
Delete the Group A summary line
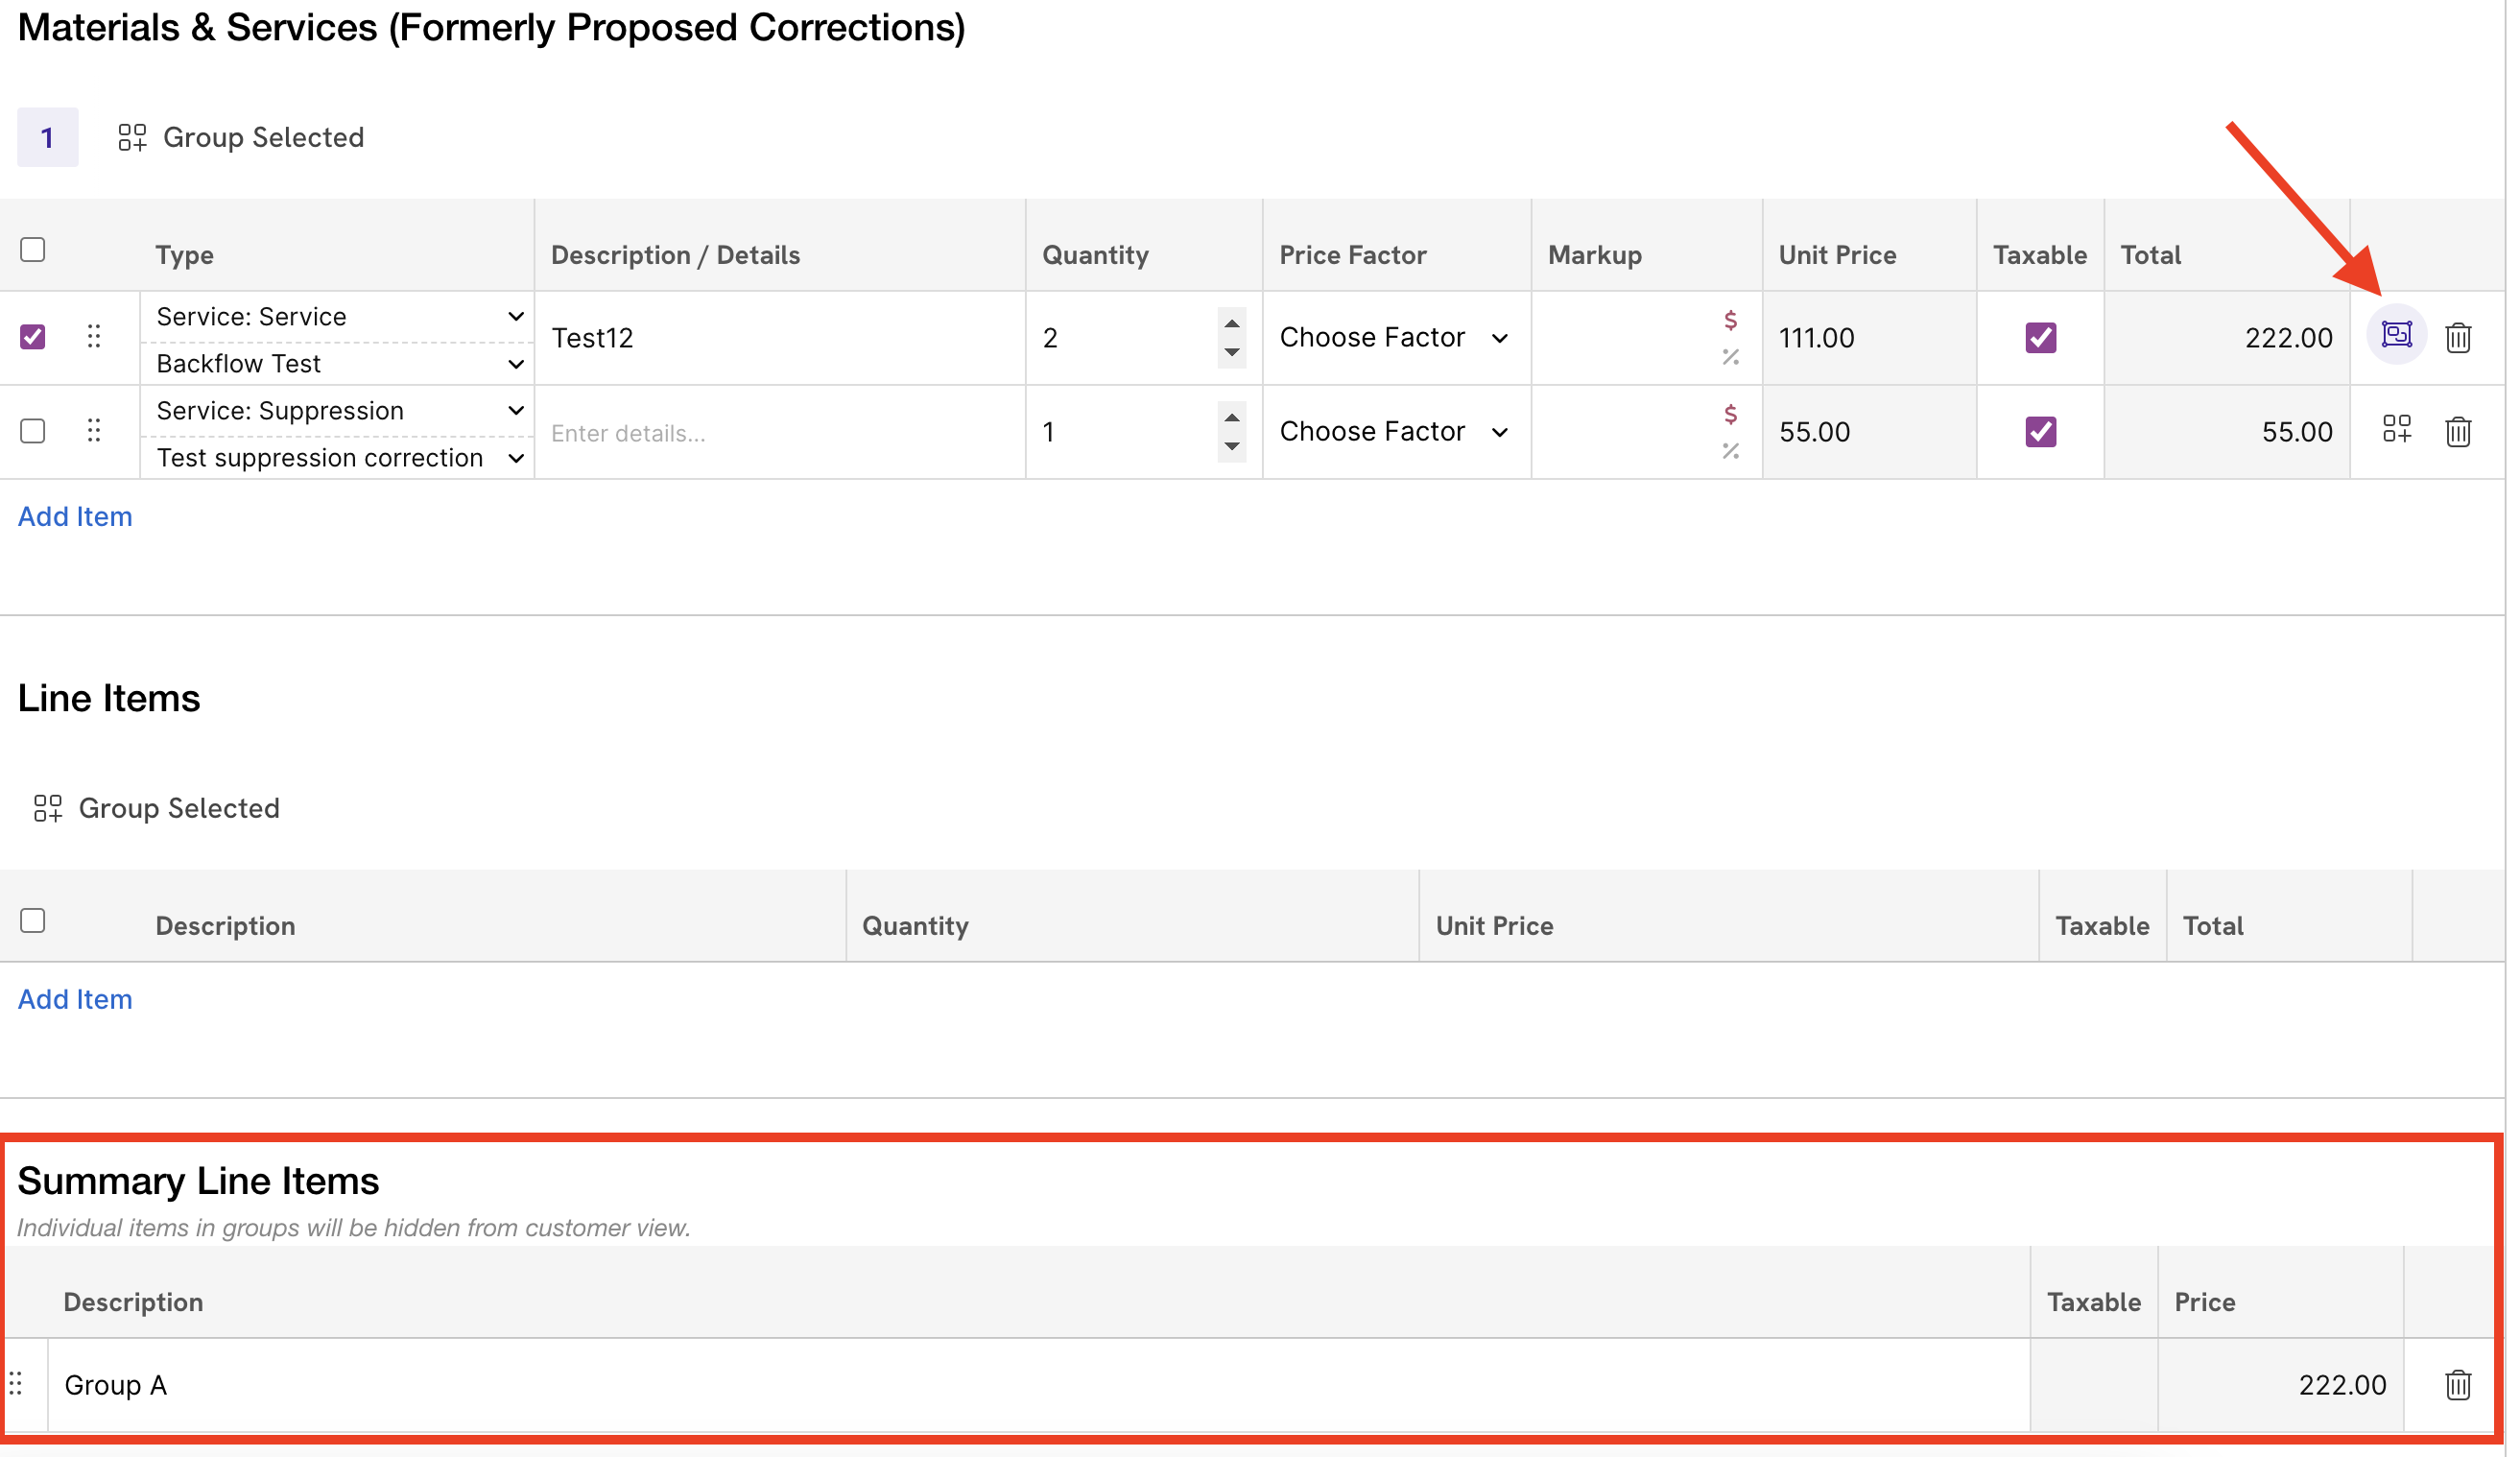point(2458,1385)
